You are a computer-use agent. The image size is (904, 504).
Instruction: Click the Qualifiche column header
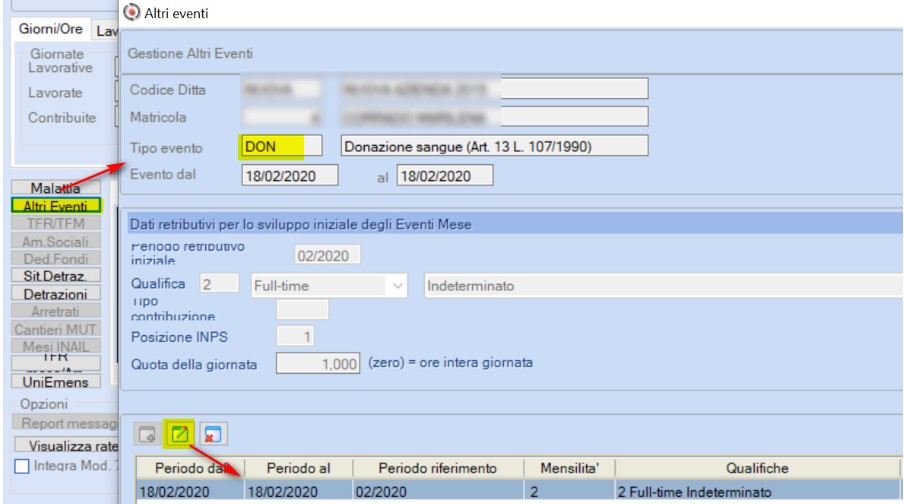758,468
